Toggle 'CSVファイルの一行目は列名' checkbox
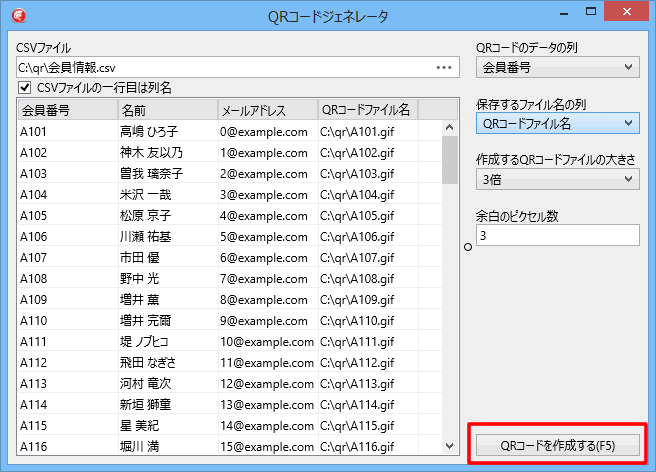Screen dimensions: 656x472 [x=25, y=88]
